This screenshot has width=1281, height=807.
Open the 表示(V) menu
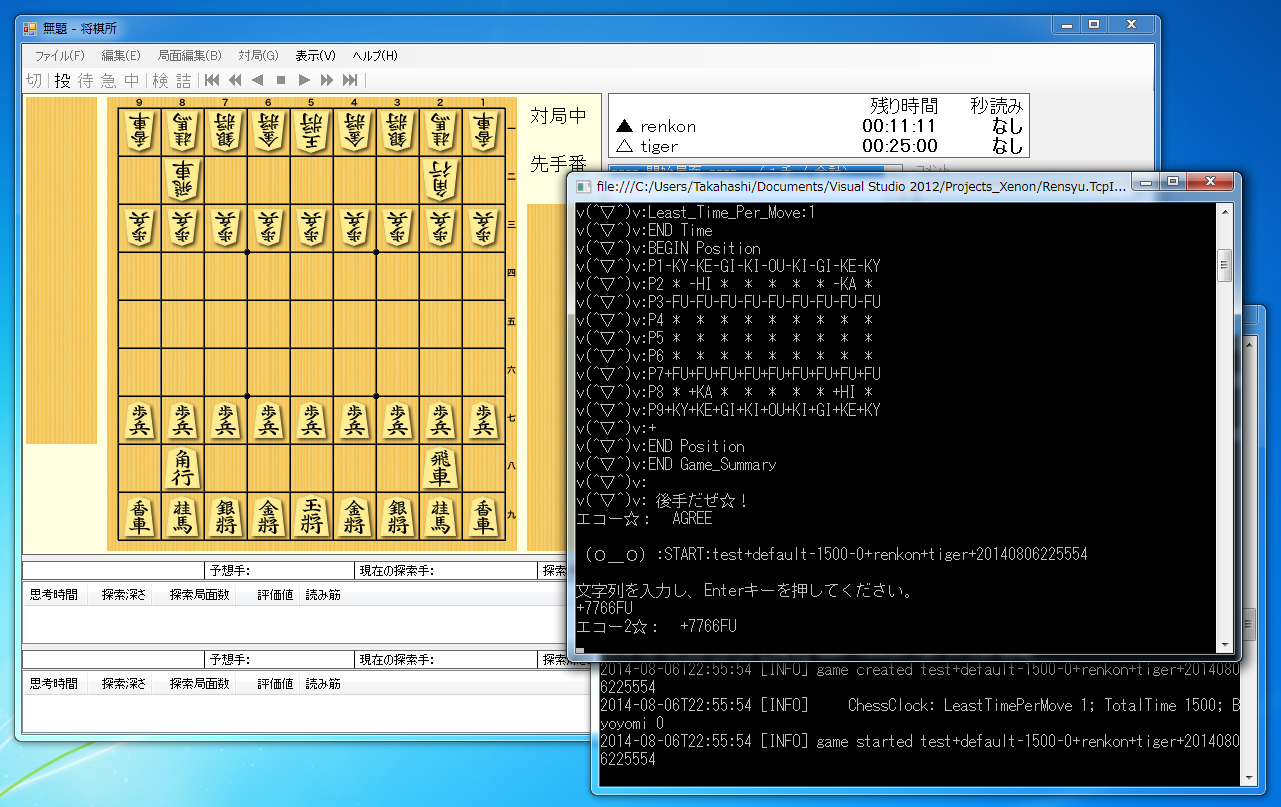click(316, 56)
